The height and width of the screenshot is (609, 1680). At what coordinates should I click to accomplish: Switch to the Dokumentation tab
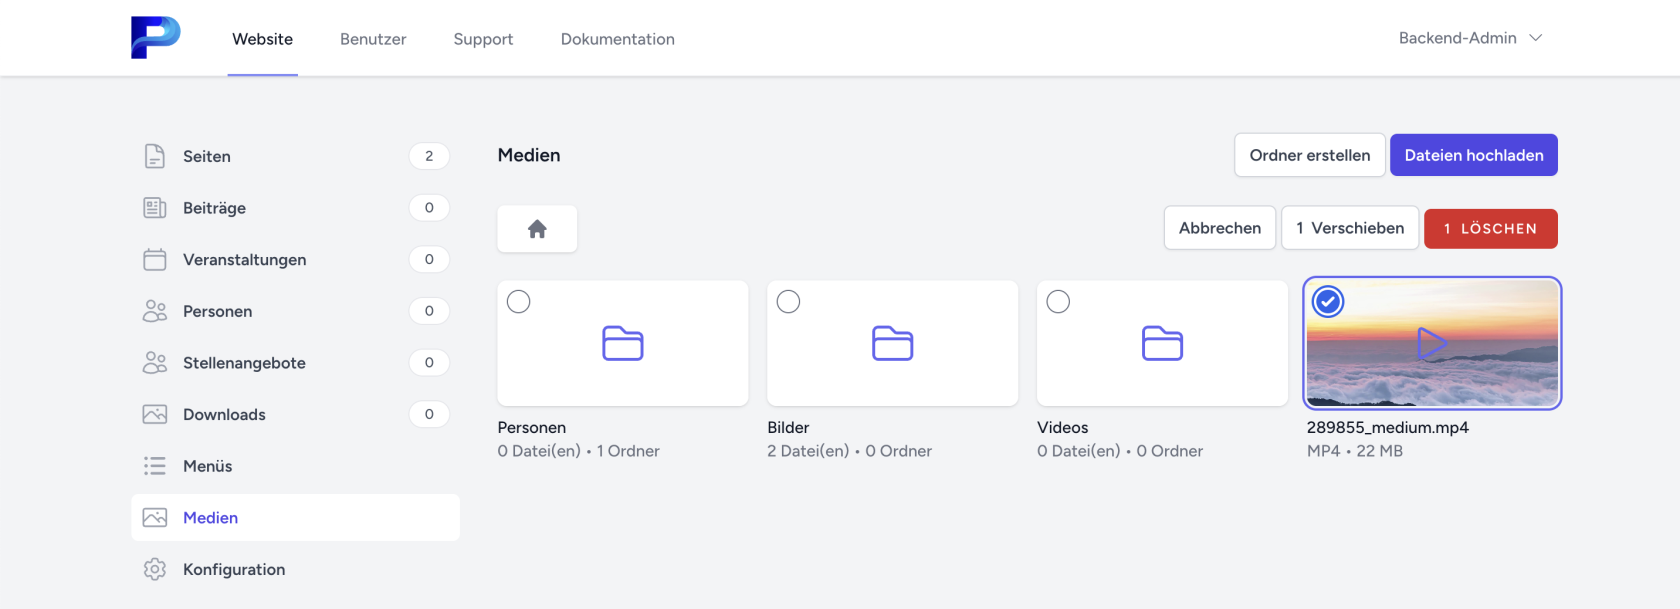617,39
